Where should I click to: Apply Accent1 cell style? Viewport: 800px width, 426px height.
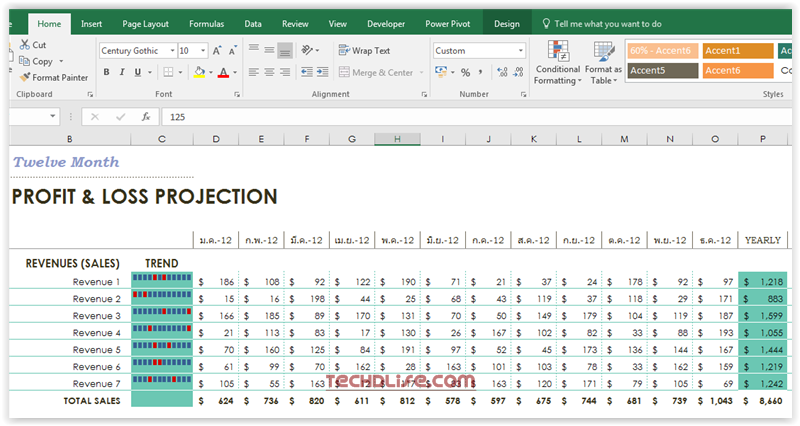(x=738, y=51)
